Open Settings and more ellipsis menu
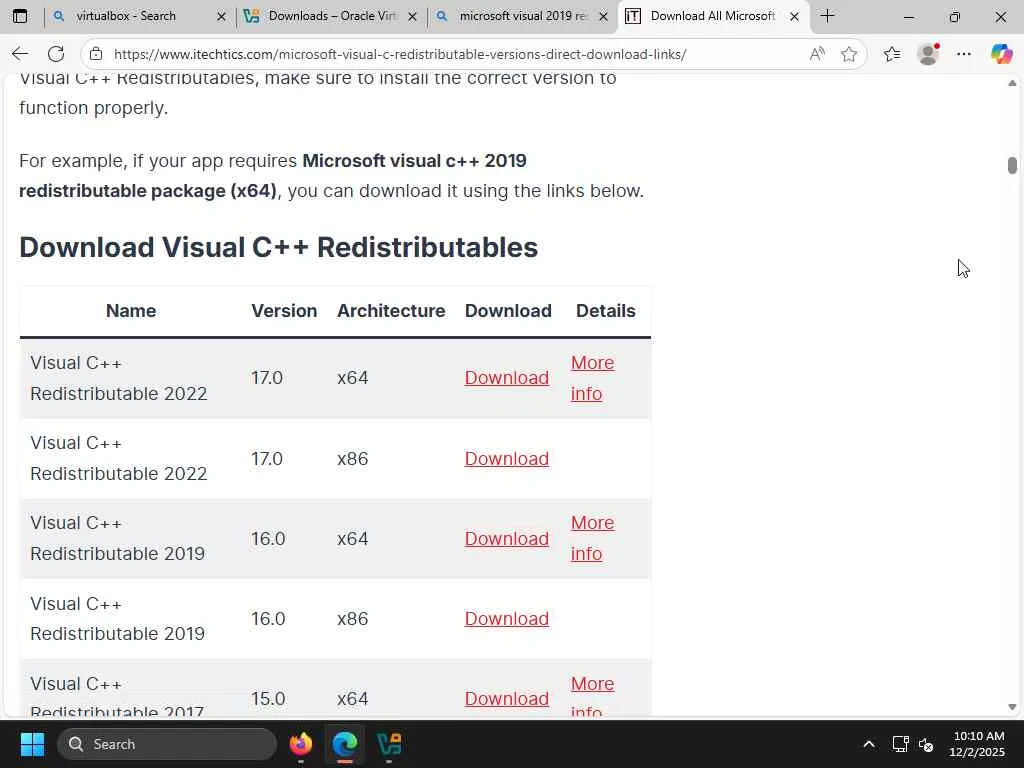This screenshot has width=1024, height=768. pos(964,54)
